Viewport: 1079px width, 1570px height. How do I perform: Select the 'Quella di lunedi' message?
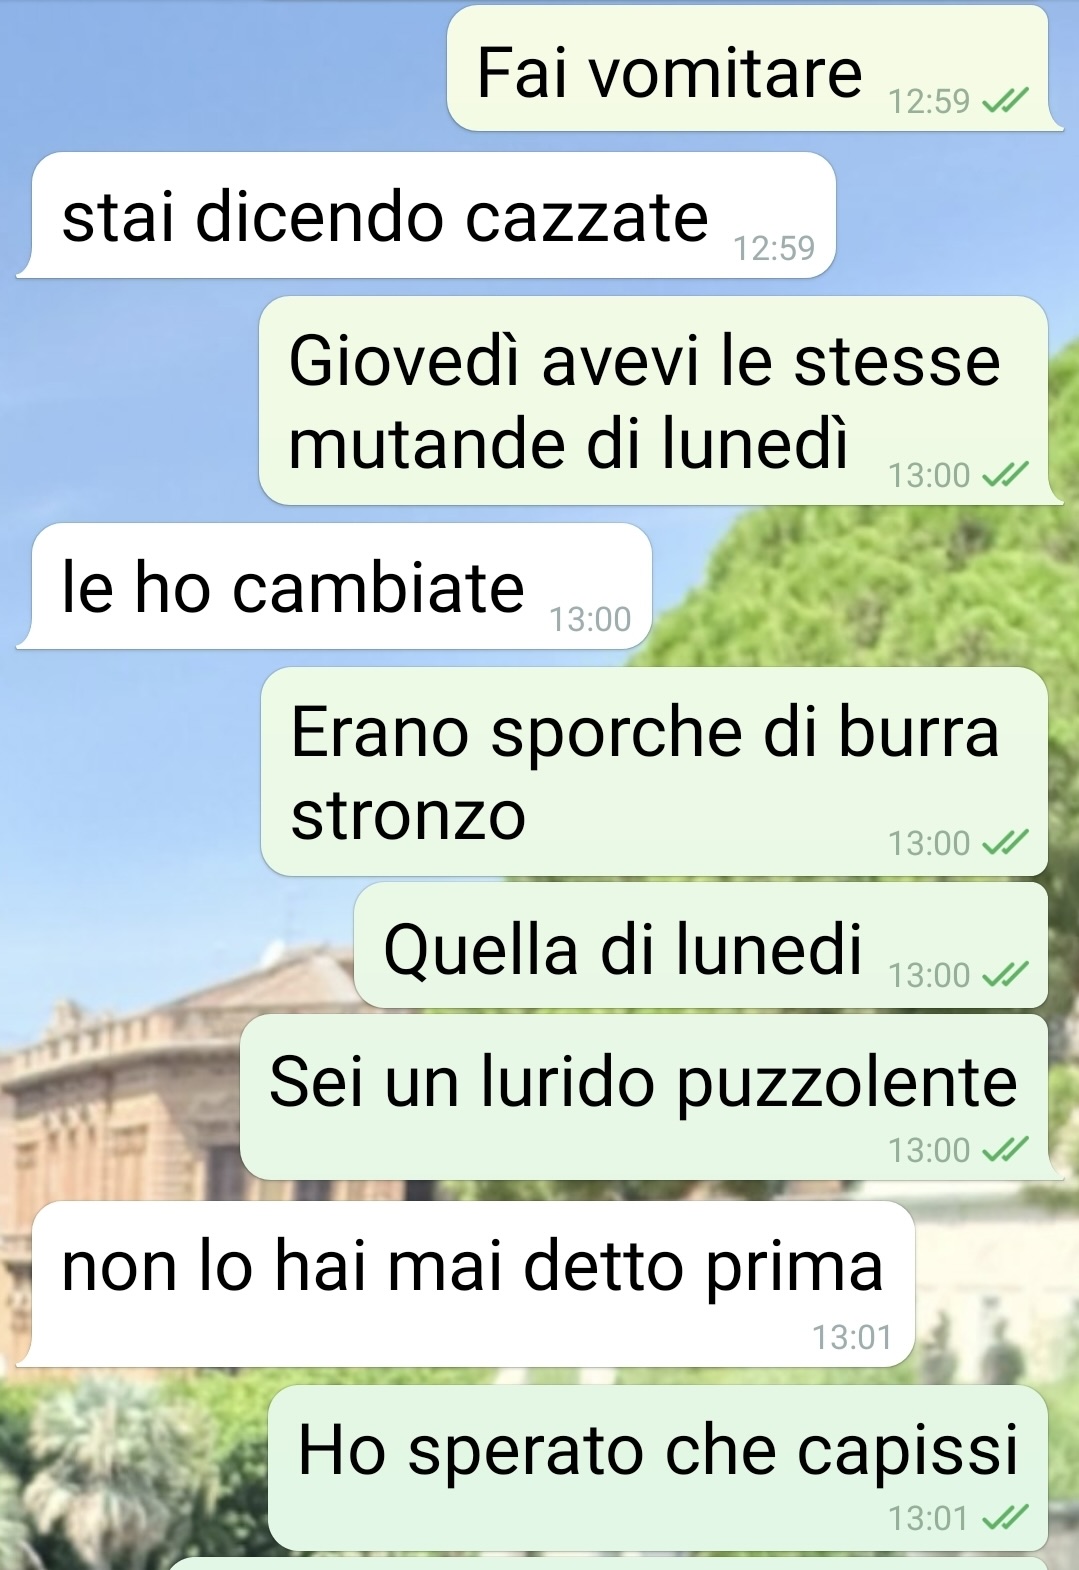click(x=701, y=945)
